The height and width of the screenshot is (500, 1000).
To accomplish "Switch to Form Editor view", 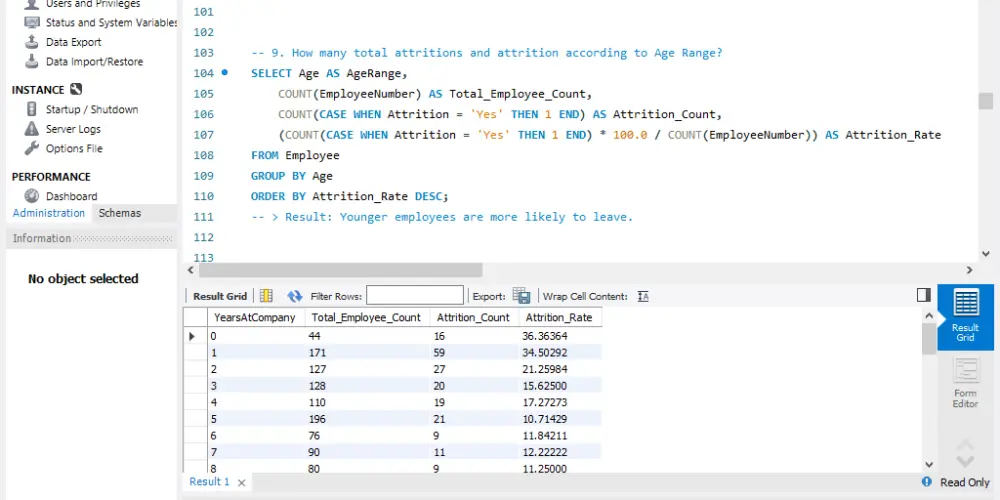I will [x=965, y=383].
